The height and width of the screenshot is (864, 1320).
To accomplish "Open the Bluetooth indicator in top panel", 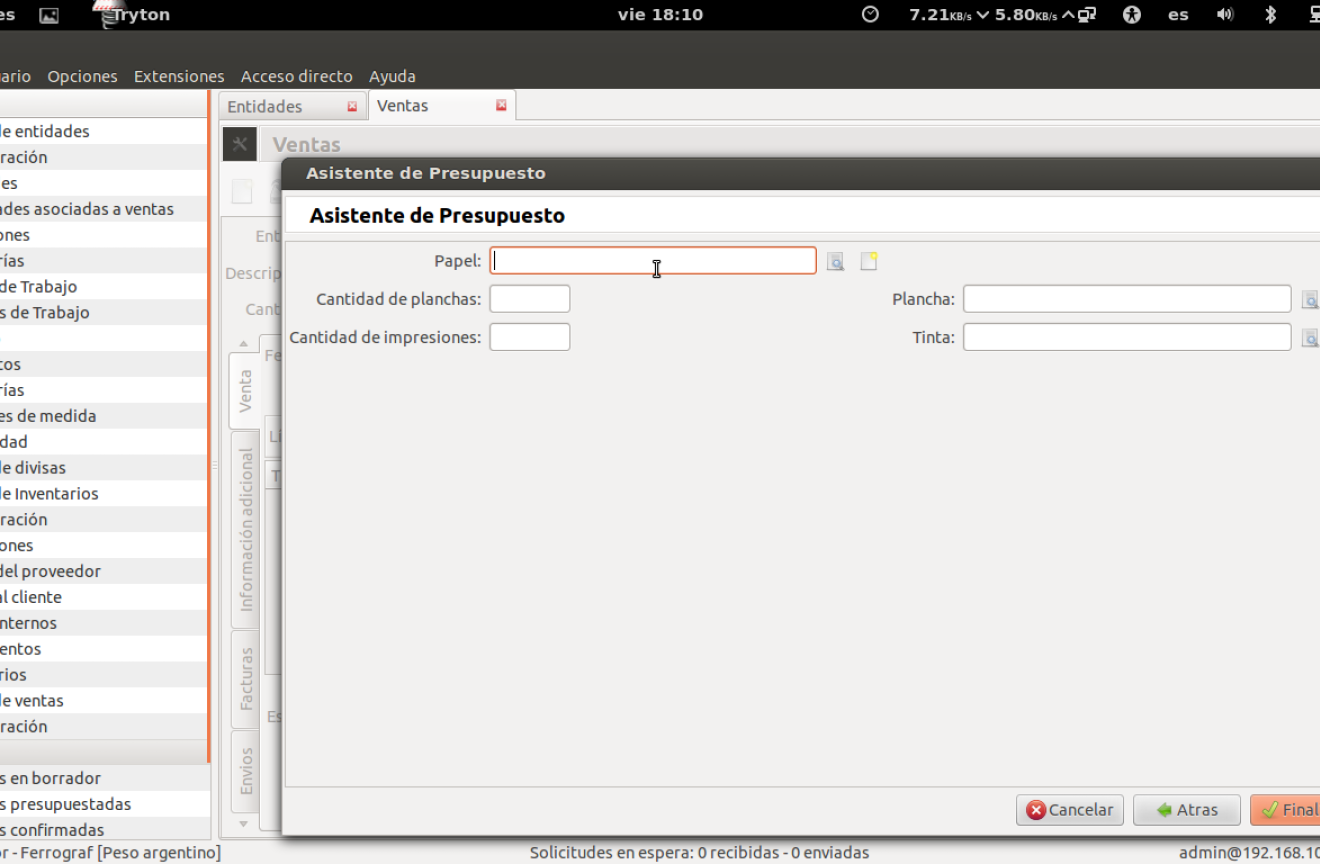I will 1271,15.
